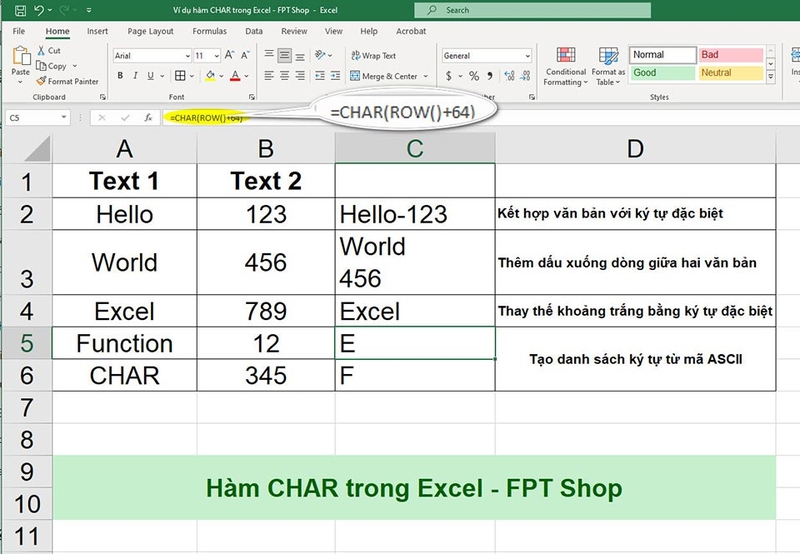Toggle Middle Align in the alignment group

pos(285,55)
